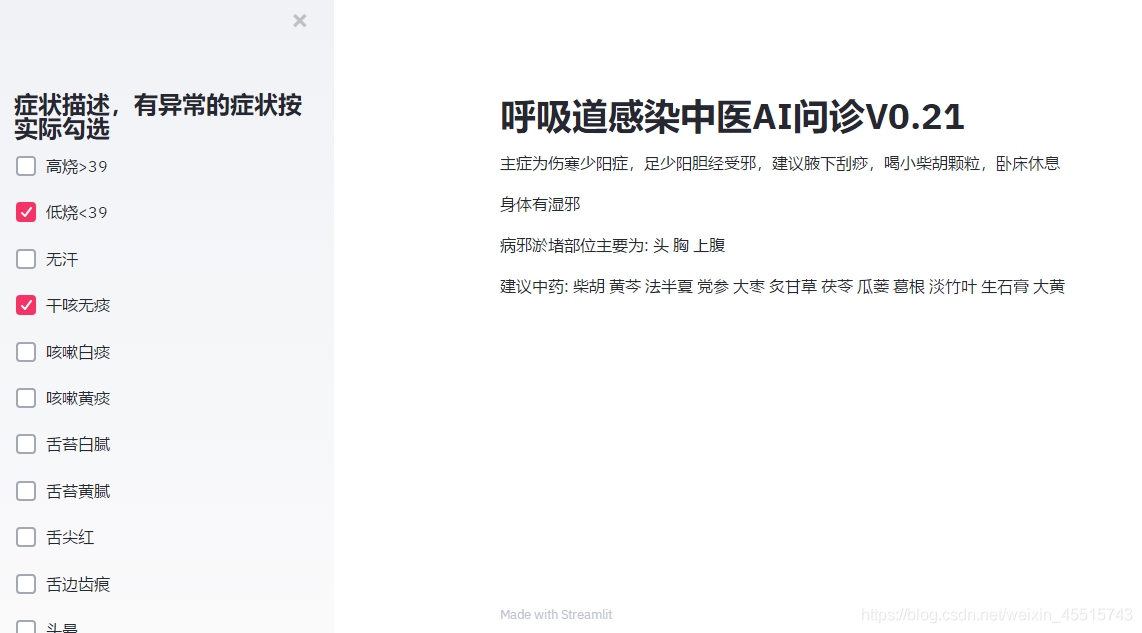Close the sidebar with the X icon
The height and width of the screenshot is (633, 1142).
pos(299,20)
